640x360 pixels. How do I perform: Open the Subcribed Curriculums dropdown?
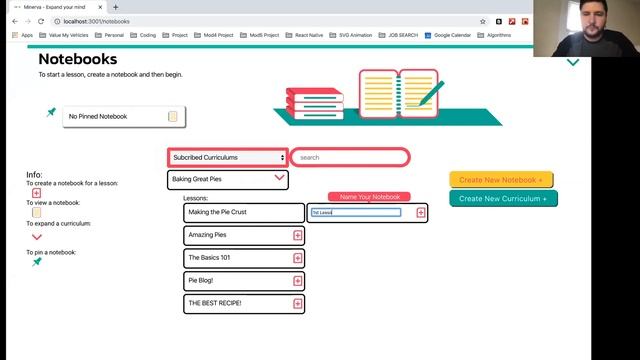pos(228,158)
